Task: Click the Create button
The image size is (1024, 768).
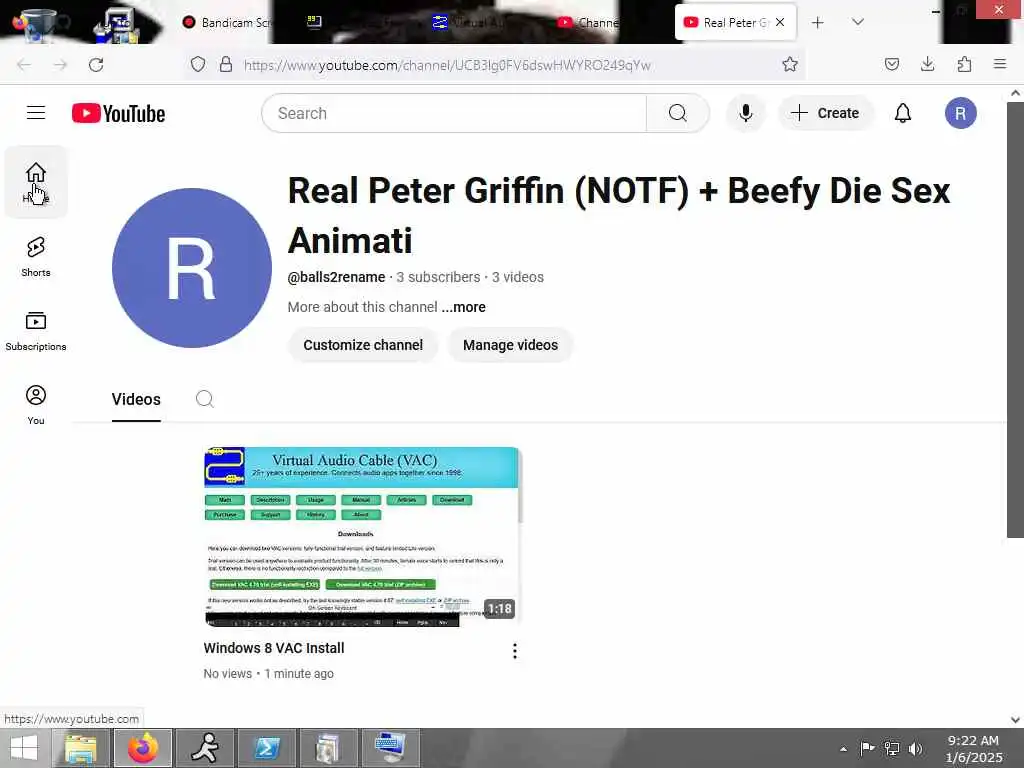Action: click(x=825, y=113)
